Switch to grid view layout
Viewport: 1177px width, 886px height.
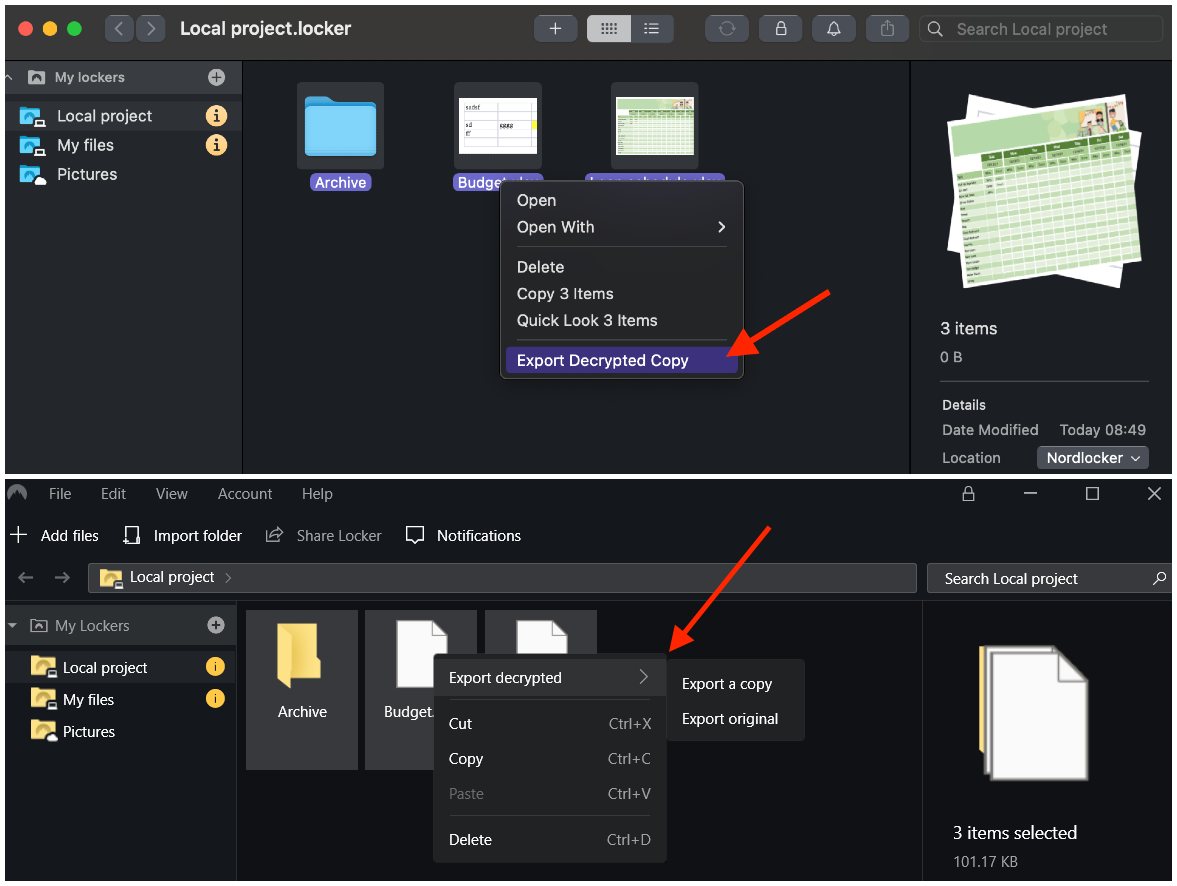[x=609, y=28]
